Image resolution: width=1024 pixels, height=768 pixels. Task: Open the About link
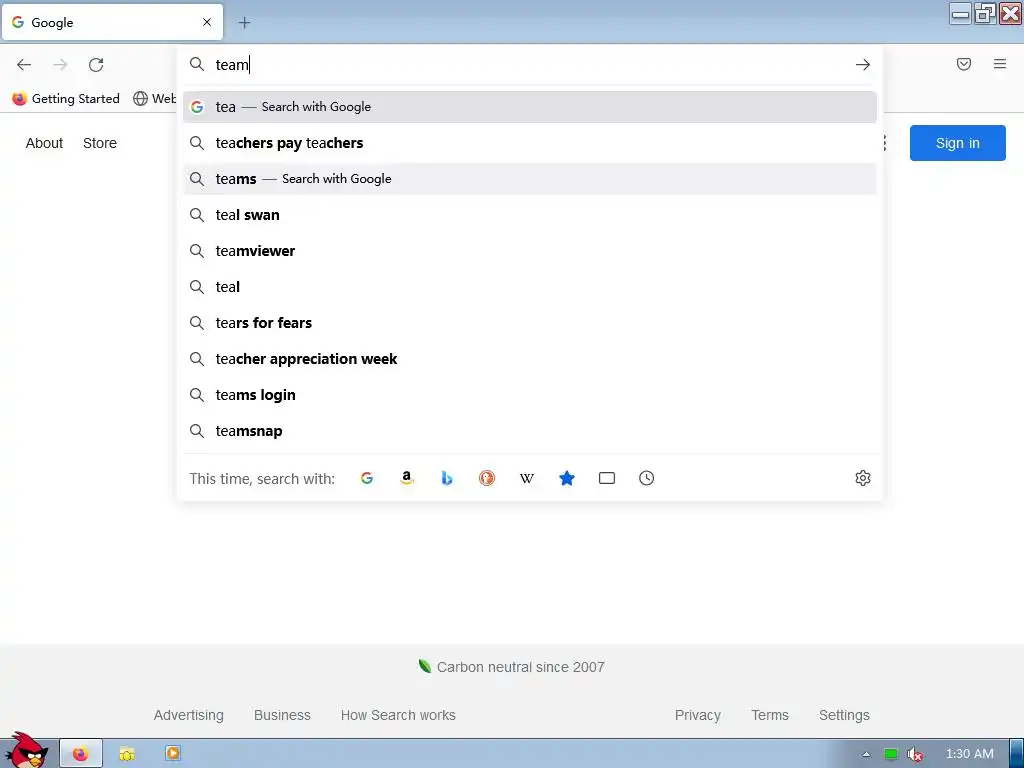44,143
